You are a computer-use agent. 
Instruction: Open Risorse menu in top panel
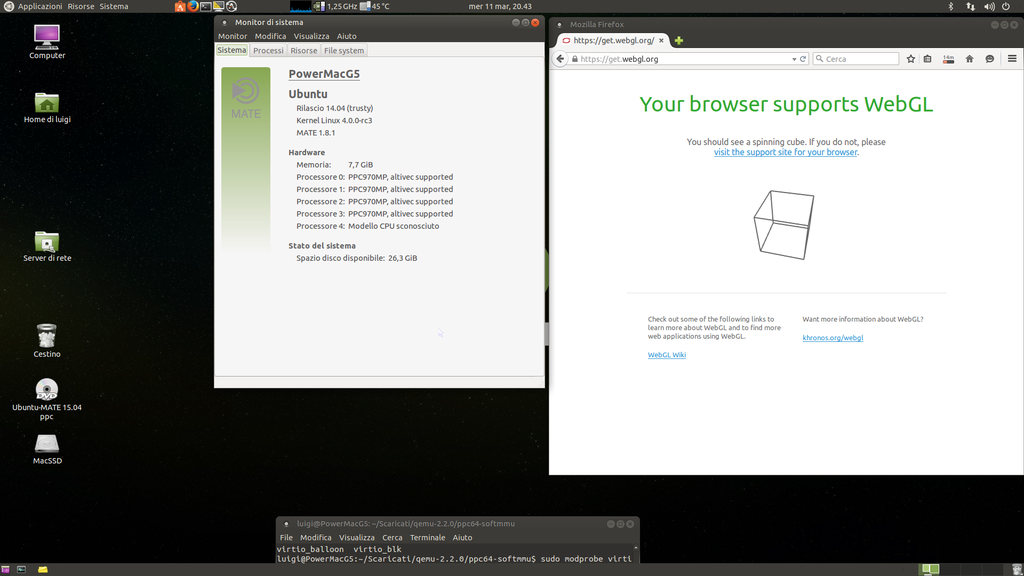(x=81, y=7)
